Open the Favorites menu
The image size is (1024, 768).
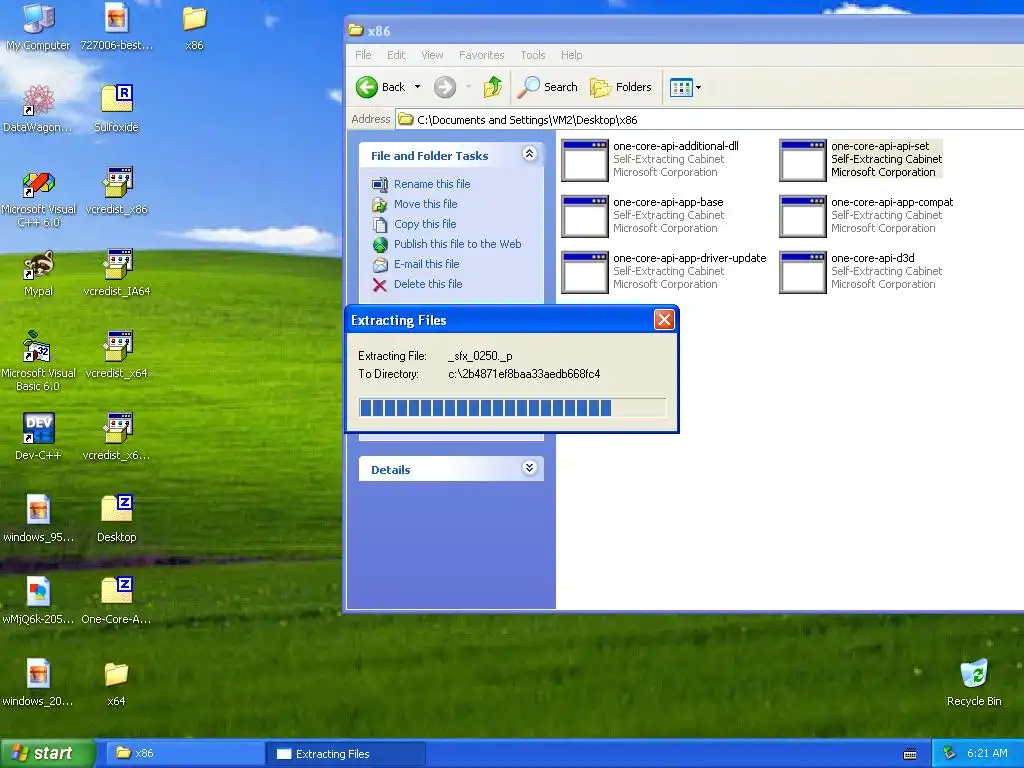pyautogui.click(x=481, y=55)
